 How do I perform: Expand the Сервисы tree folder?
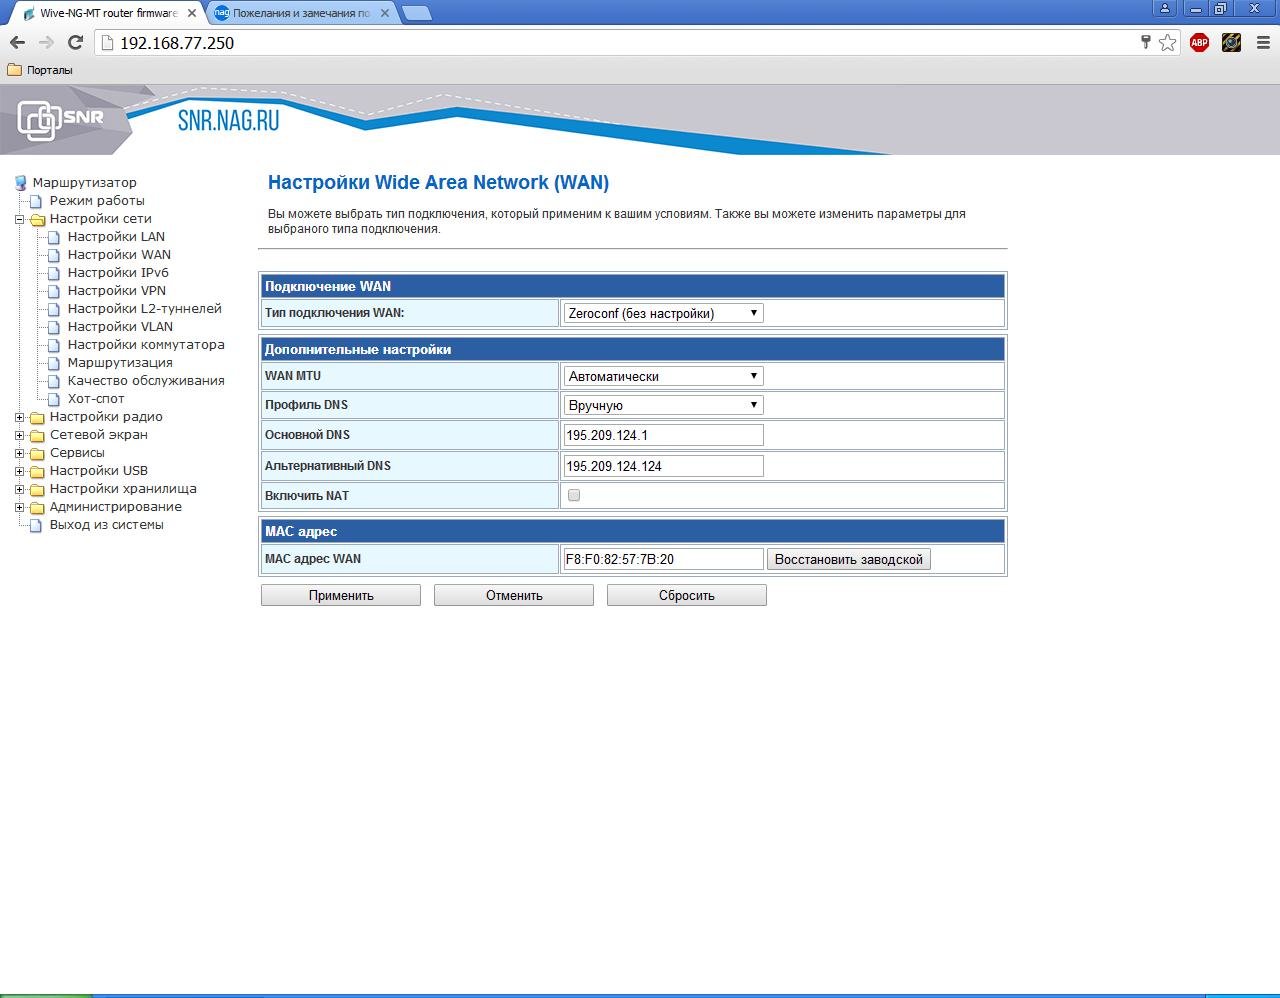pos(19,453)
